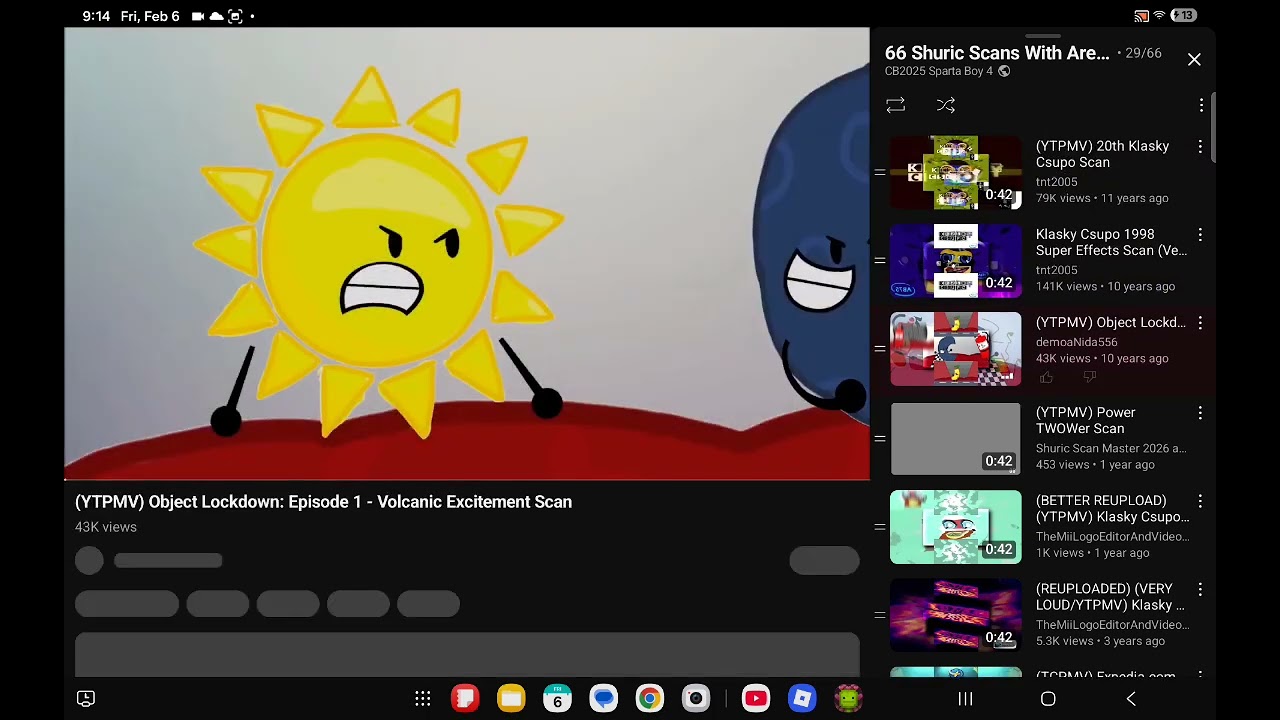Like the Object Lockdown playlist video
This screenshot has height=720, width=1280.
[1046, 377]
